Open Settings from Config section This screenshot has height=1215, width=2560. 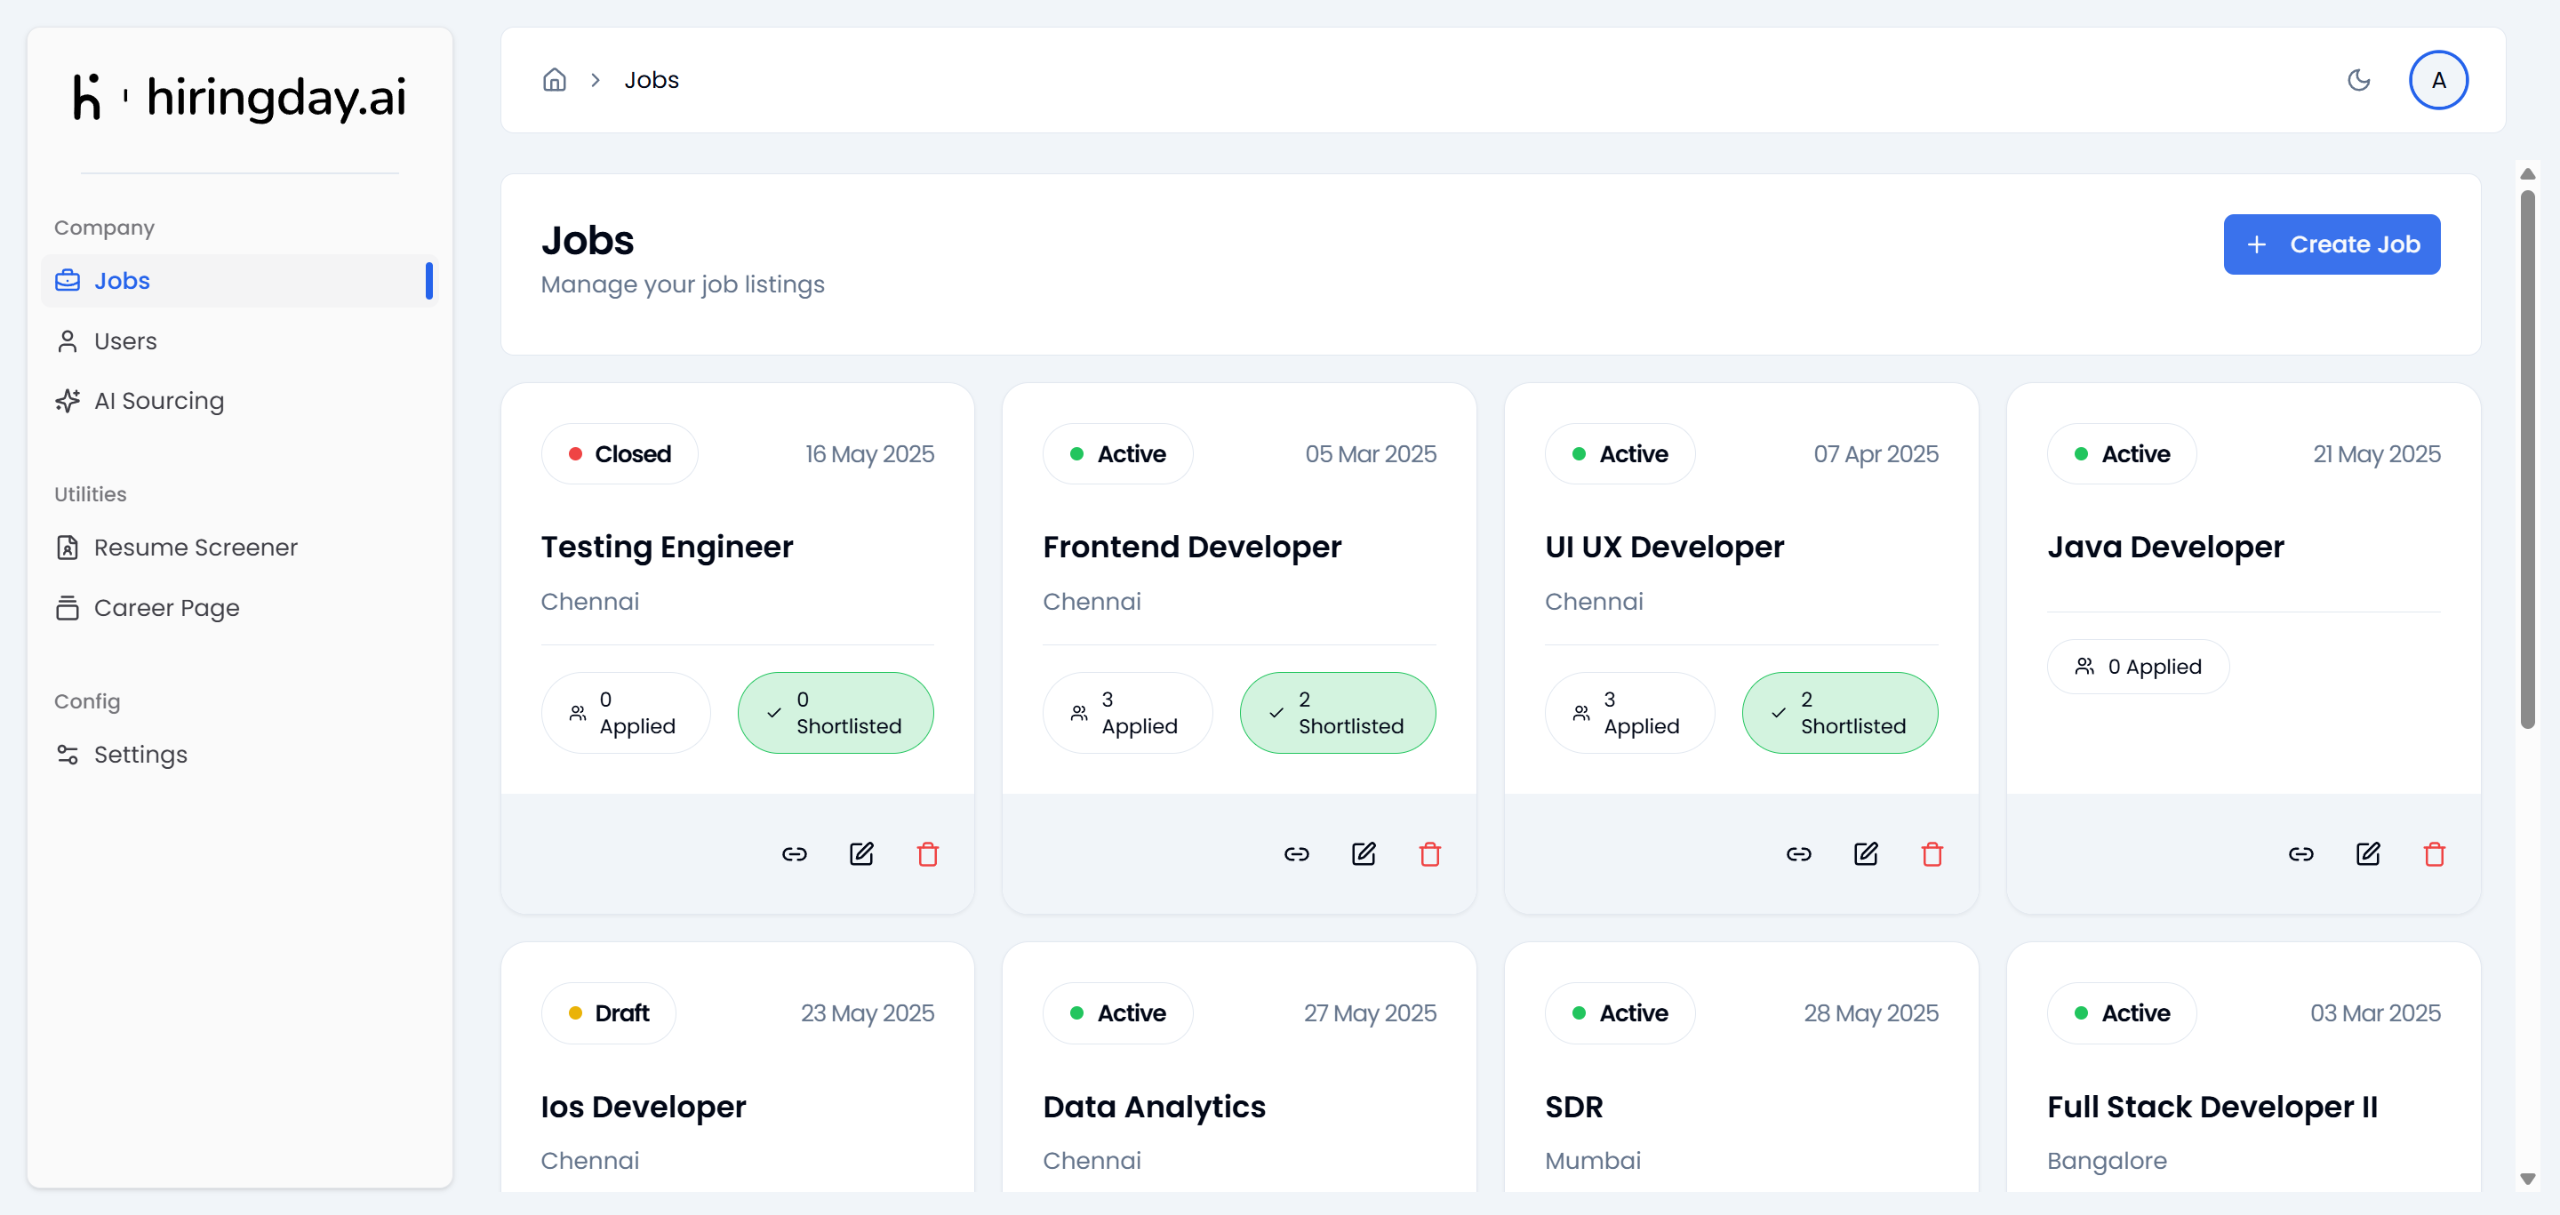(140, 755)
